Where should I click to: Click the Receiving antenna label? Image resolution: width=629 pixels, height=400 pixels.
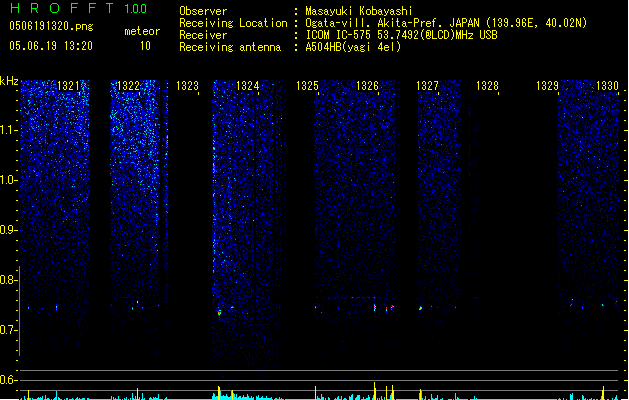(230, 47)
